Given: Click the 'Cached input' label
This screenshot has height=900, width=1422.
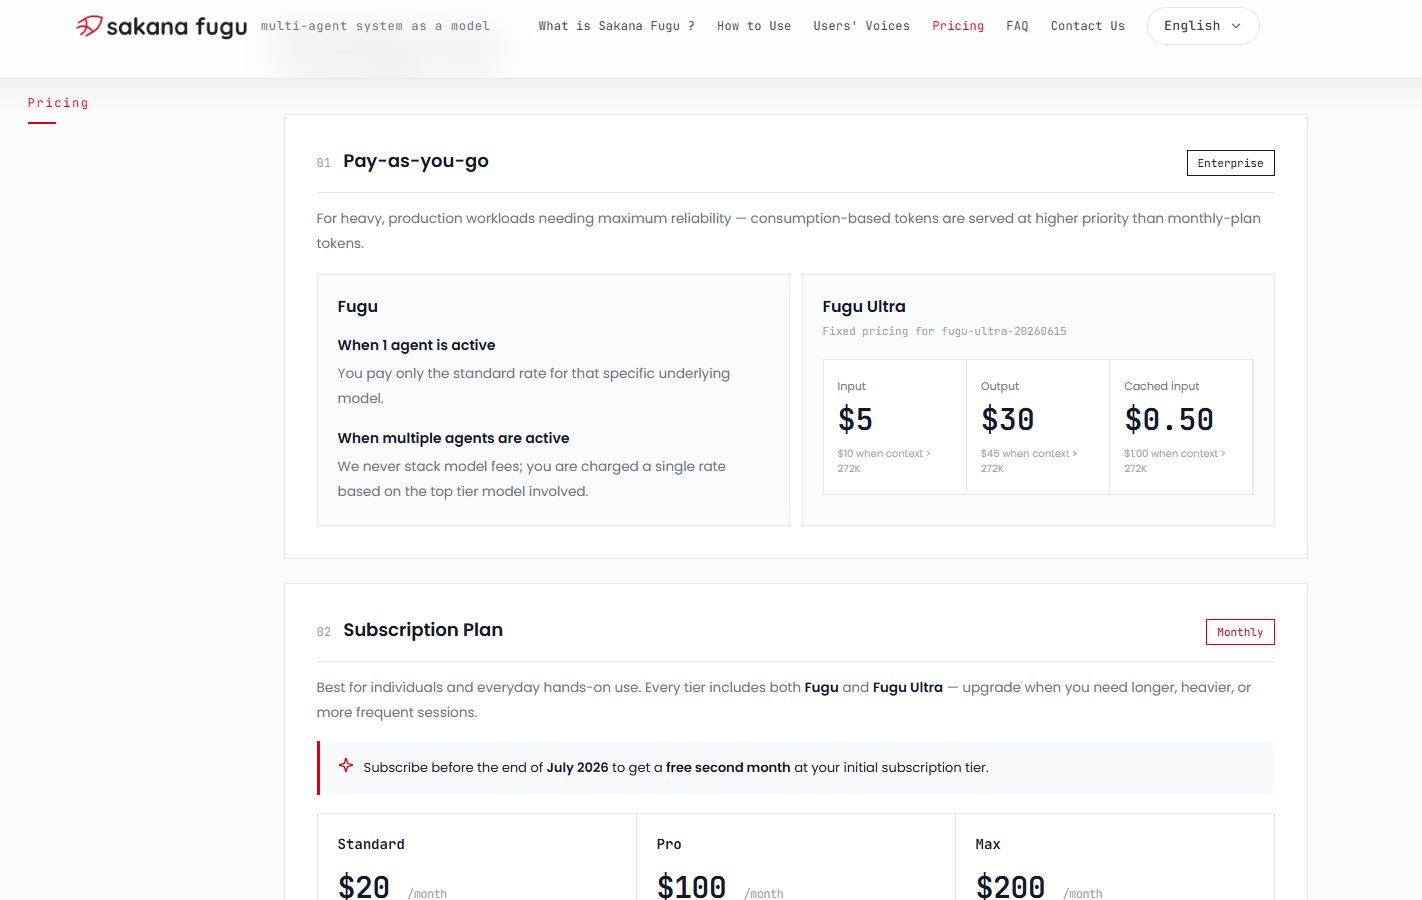Looking at the screenshot, I should 1162,386.
